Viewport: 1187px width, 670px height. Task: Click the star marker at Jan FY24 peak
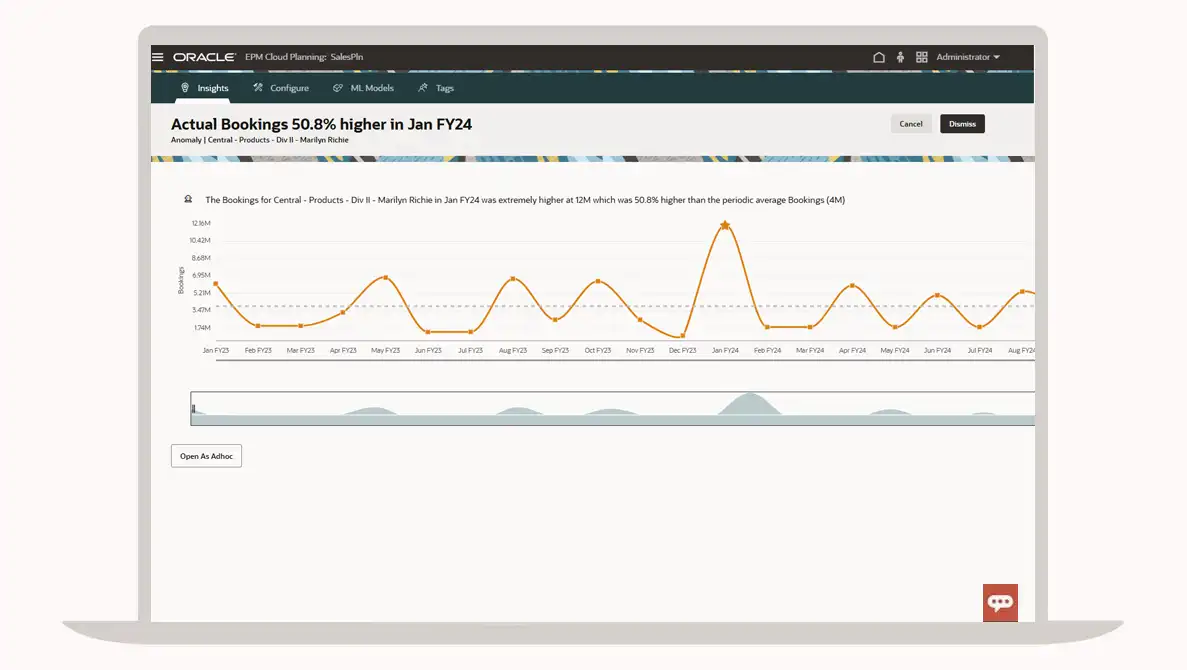pos(725,226)
